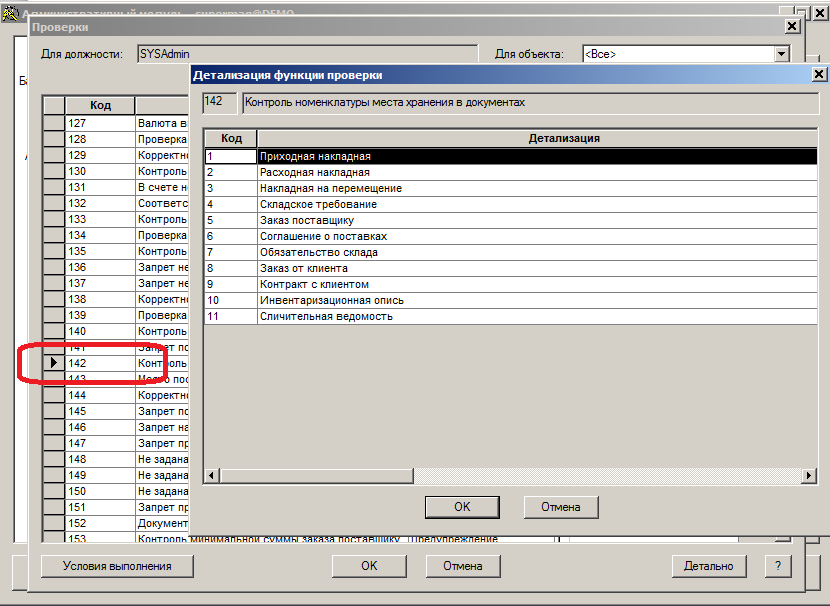Click OK in the Детализация dialog
The image size is (830, 606).
pyautogui.click(x=462, y=507)
